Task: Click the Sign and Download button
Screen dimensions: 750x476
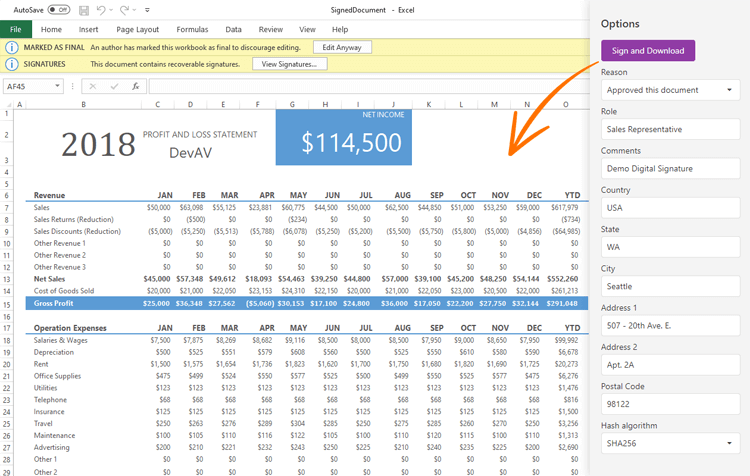Action: click(x=647, y=51)
